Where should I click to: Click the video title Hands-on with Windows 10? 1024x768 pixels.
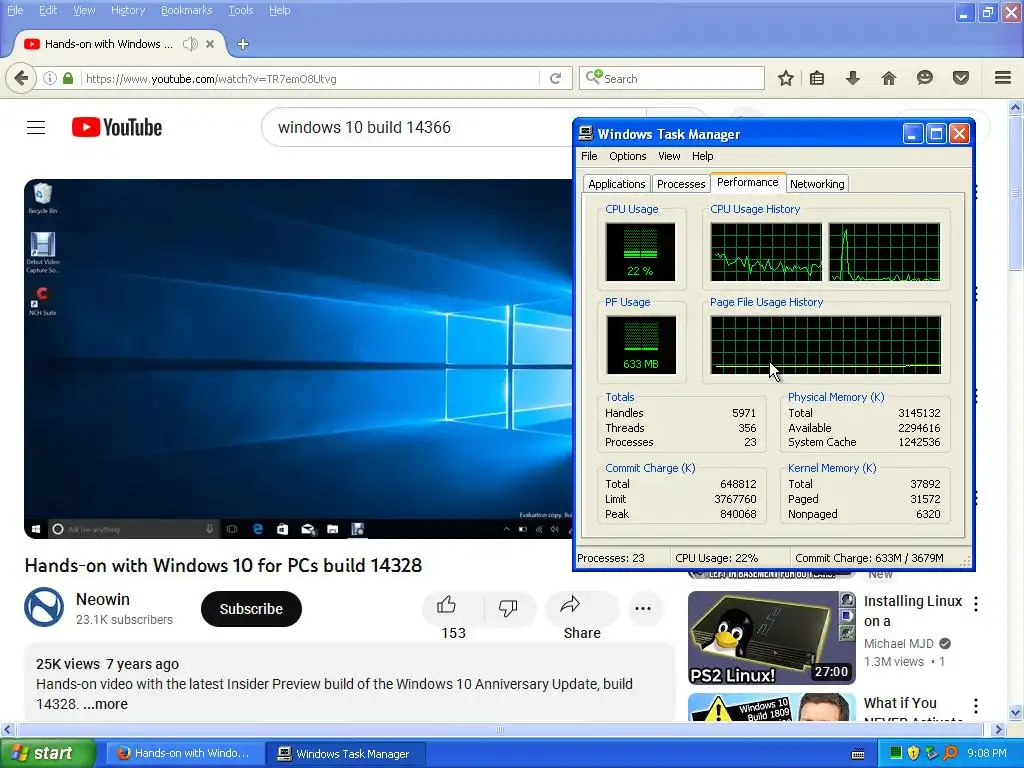point(223,566)
